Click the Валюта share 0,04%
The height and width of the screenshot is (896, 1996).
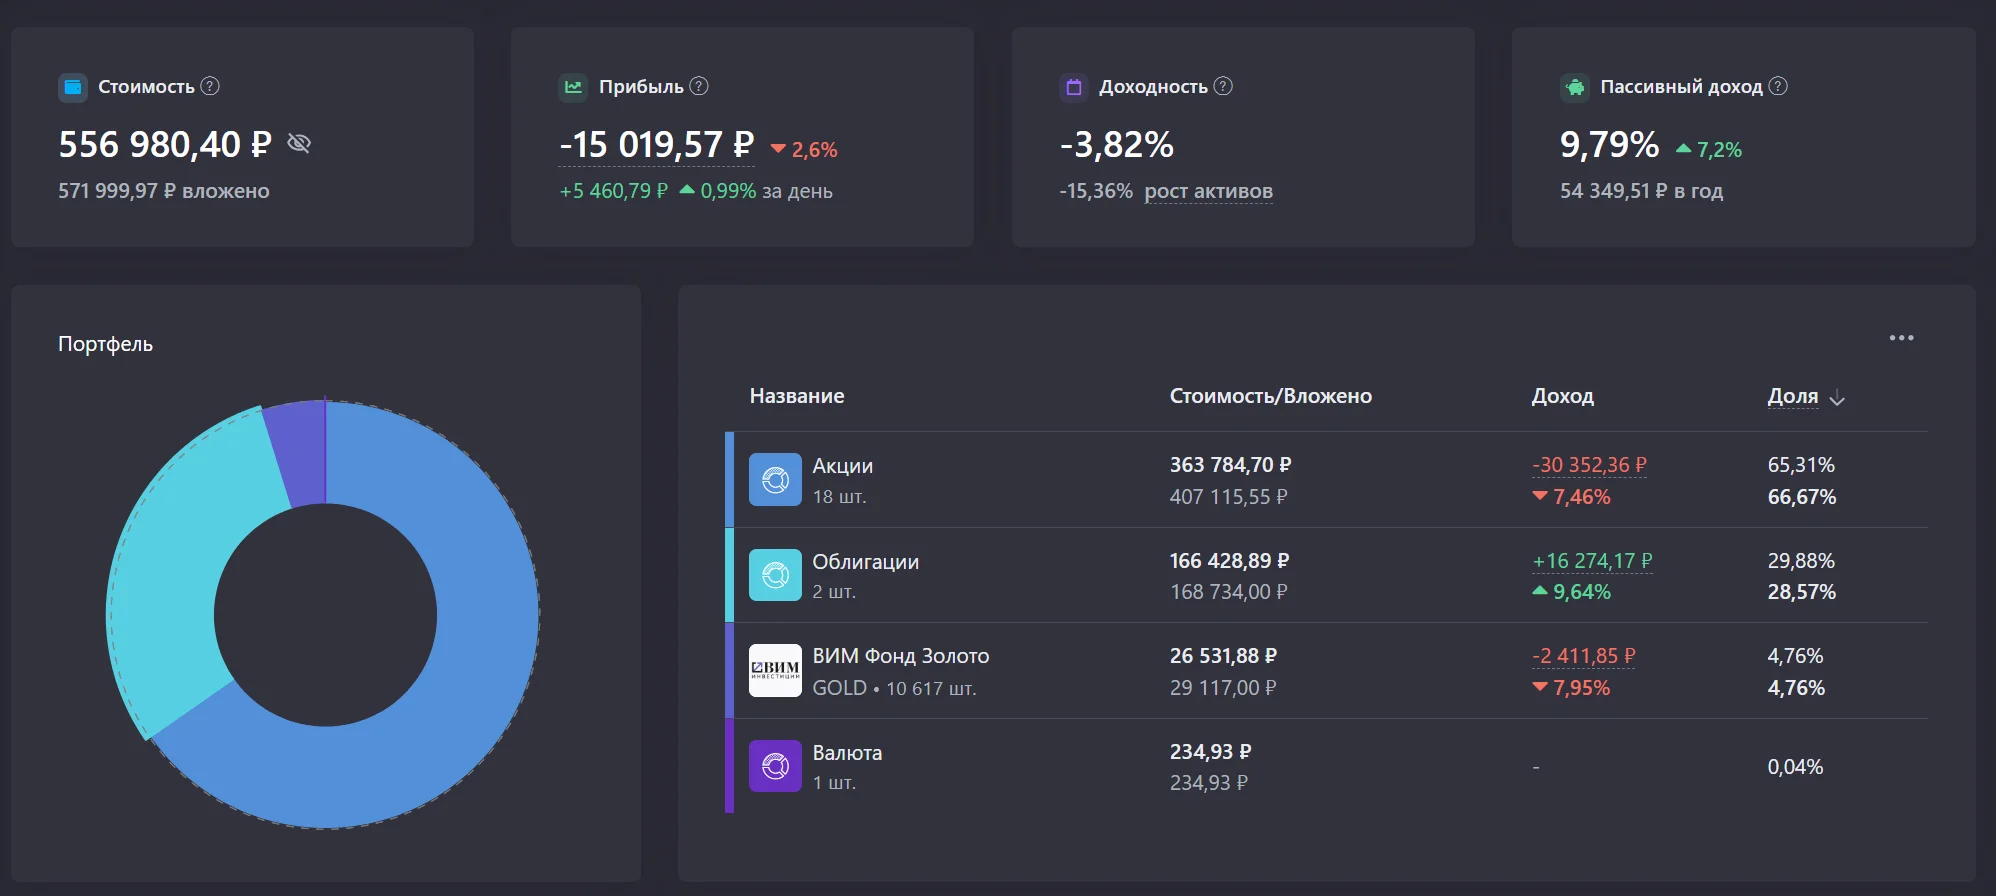[1795, 767]
